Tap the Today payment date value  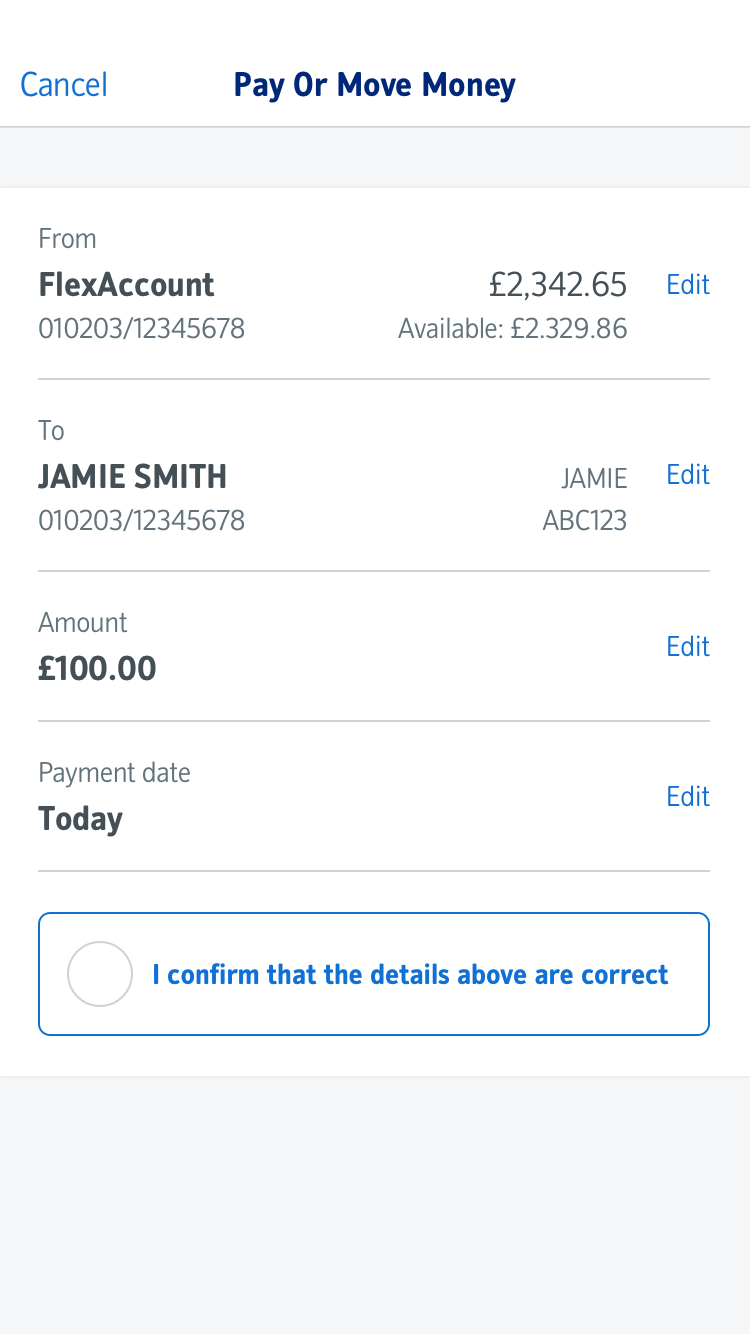coord(80,819)
